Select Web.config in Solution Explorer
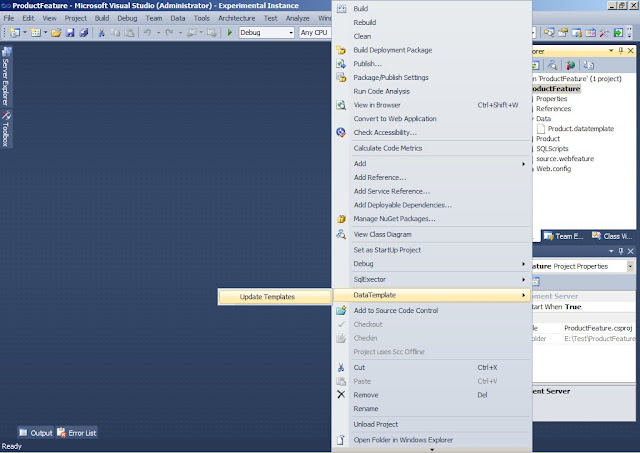This screenshot has height=453, width=640. point(553,169)
